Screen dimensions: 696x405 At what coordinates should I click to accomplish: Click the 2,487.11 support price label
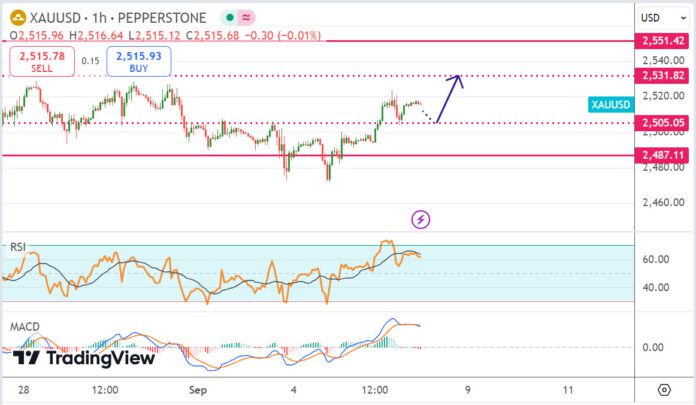pos(662,155)
